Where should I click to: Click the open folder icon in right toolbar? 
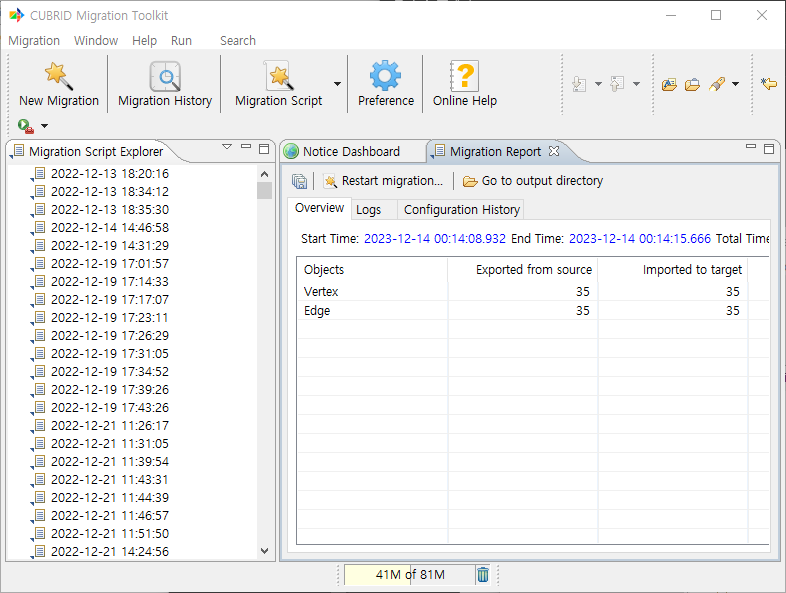(x=692, y=84)
